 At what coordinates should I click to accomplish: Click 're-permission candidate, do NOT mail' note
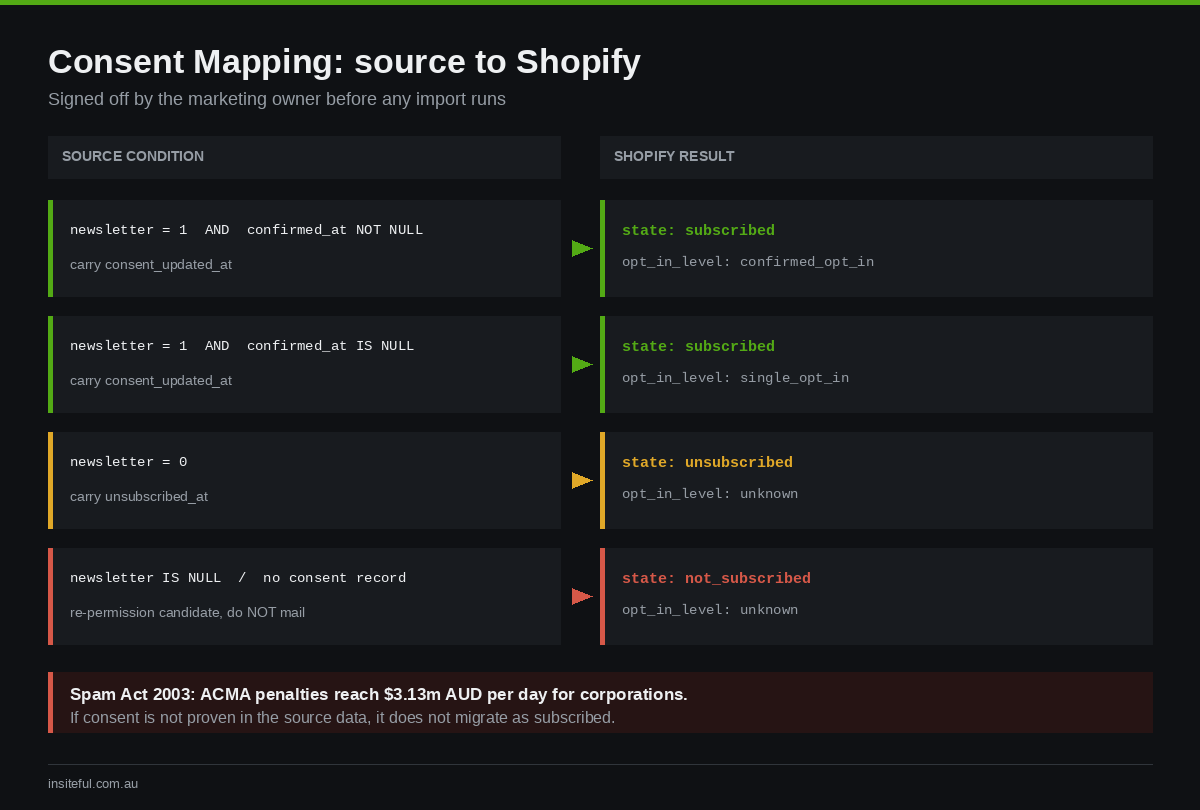pyautogui.click(x=187, y=613)
